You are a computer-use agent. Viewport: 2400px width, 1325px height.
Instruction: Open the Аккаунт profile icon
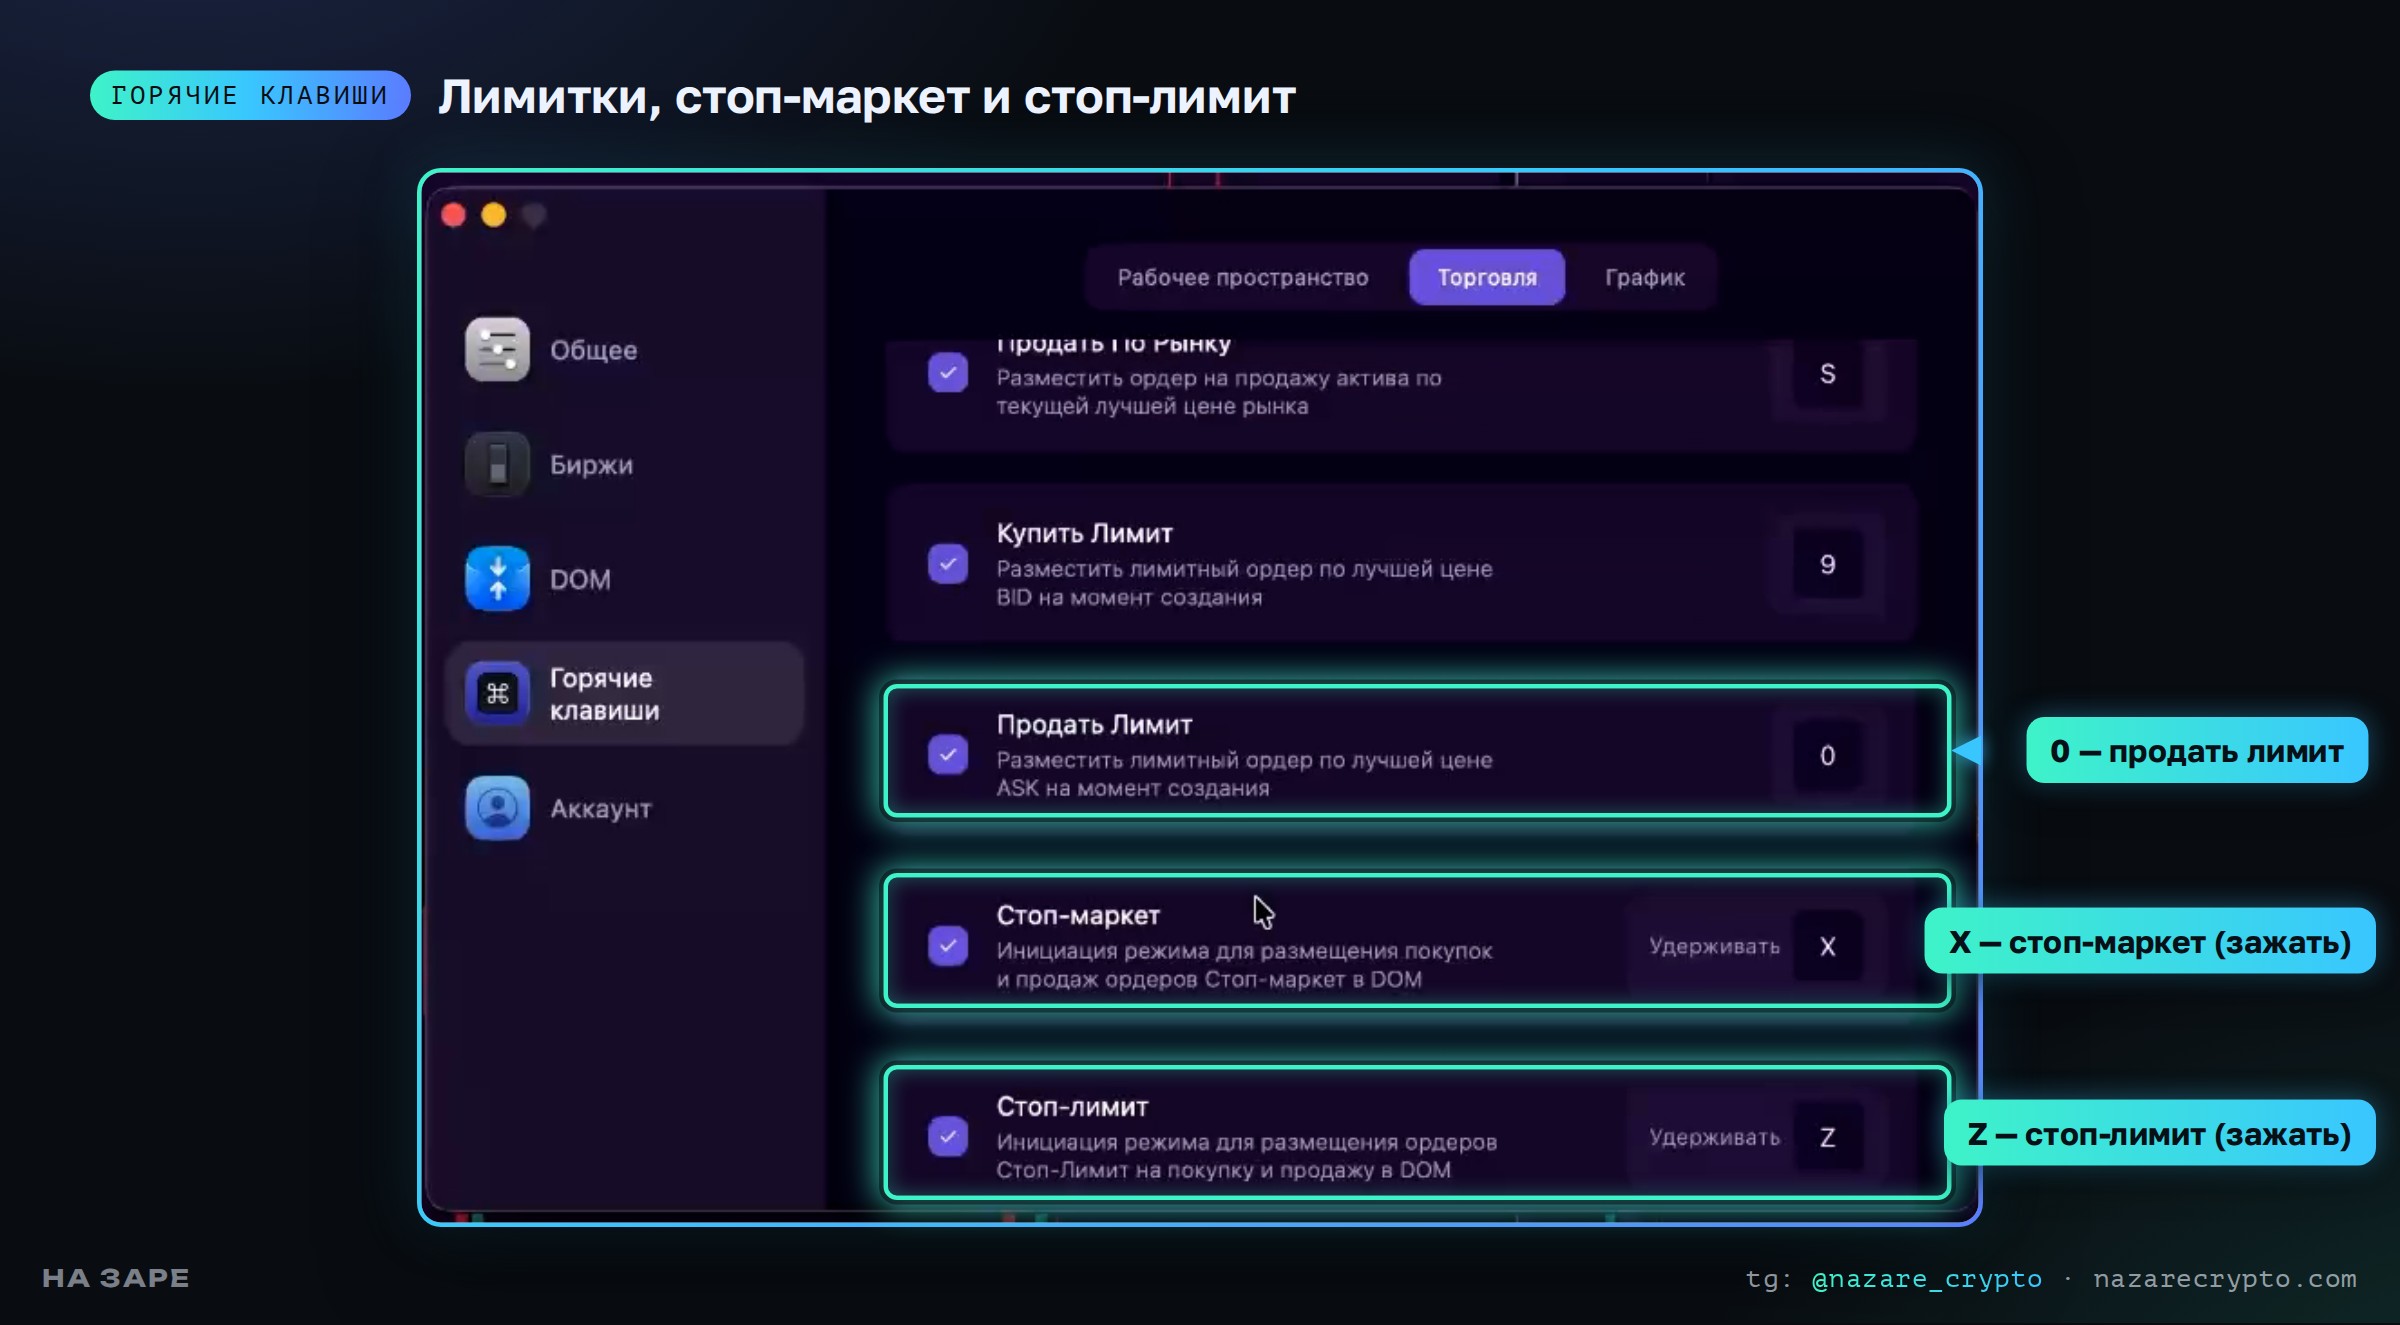[497, 808]
